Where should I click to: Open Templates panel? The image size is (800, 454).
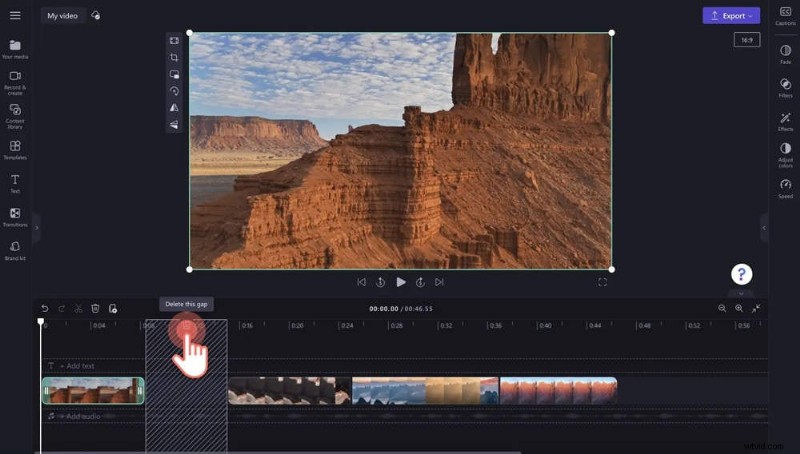tap(15, 150)
